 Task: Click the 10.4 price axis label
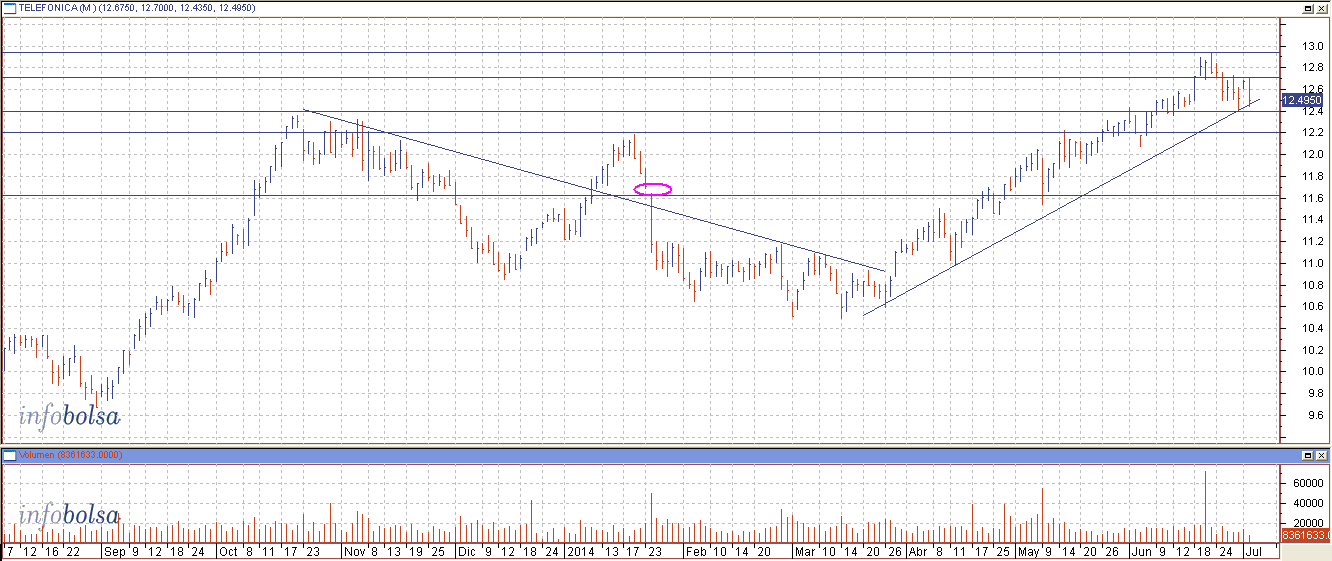point(1313,328)
